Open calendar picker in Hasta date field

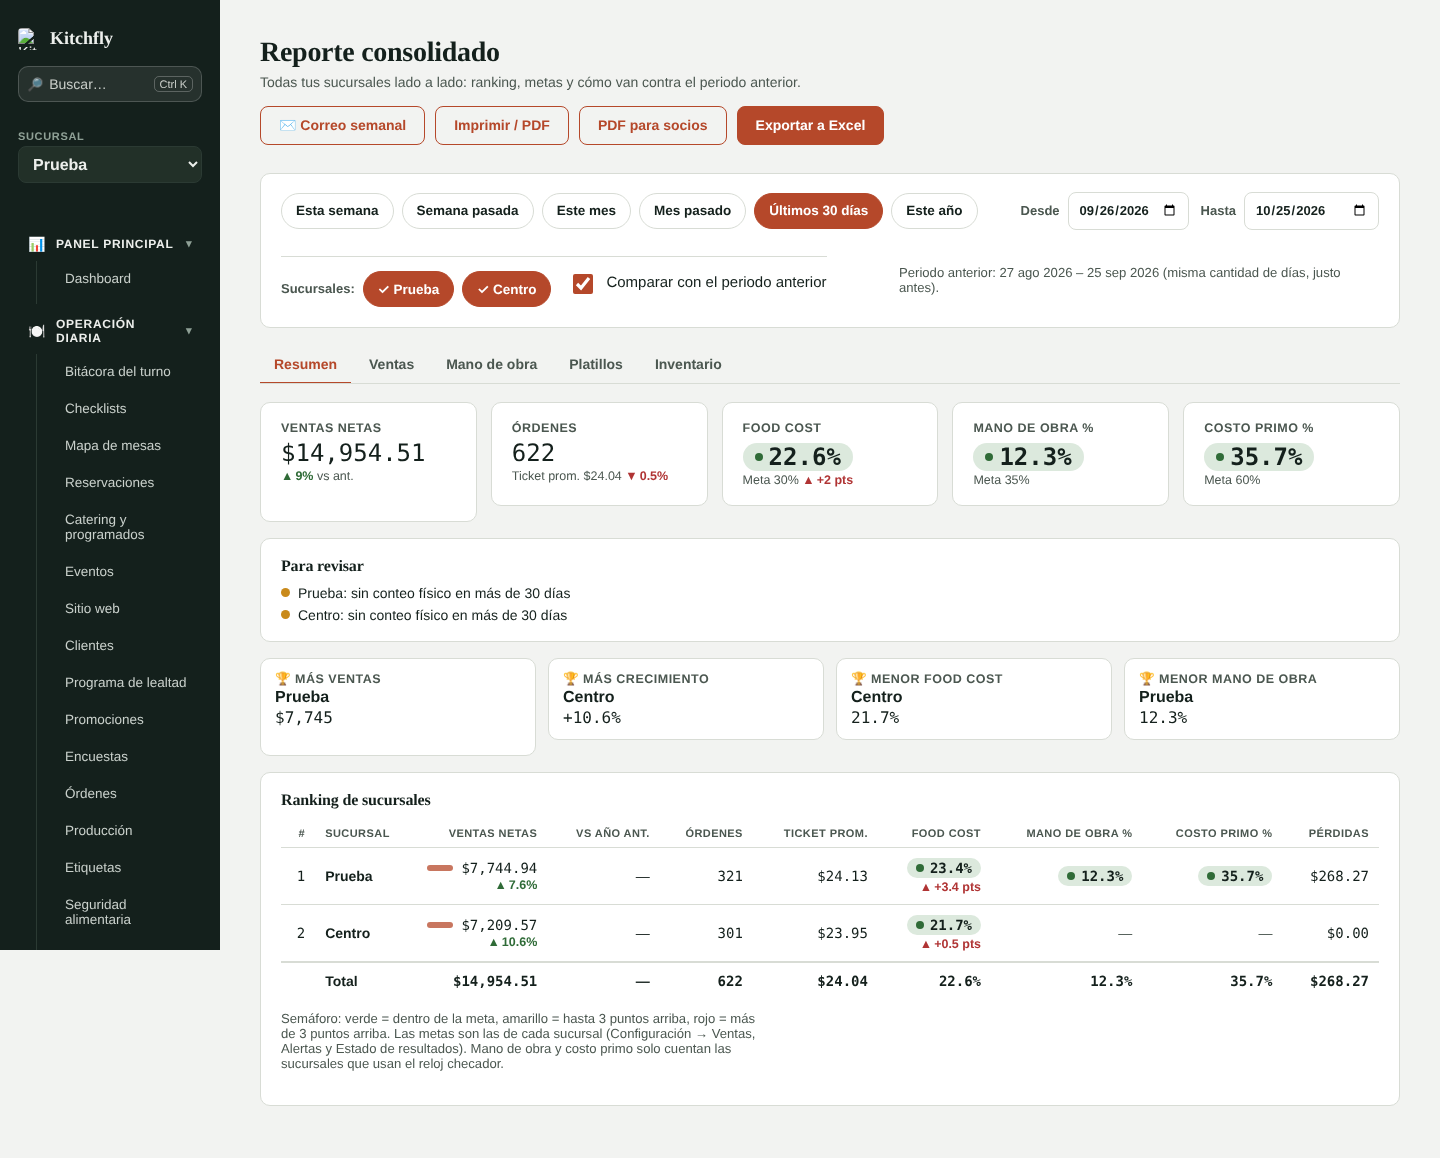click(1359, 211)
